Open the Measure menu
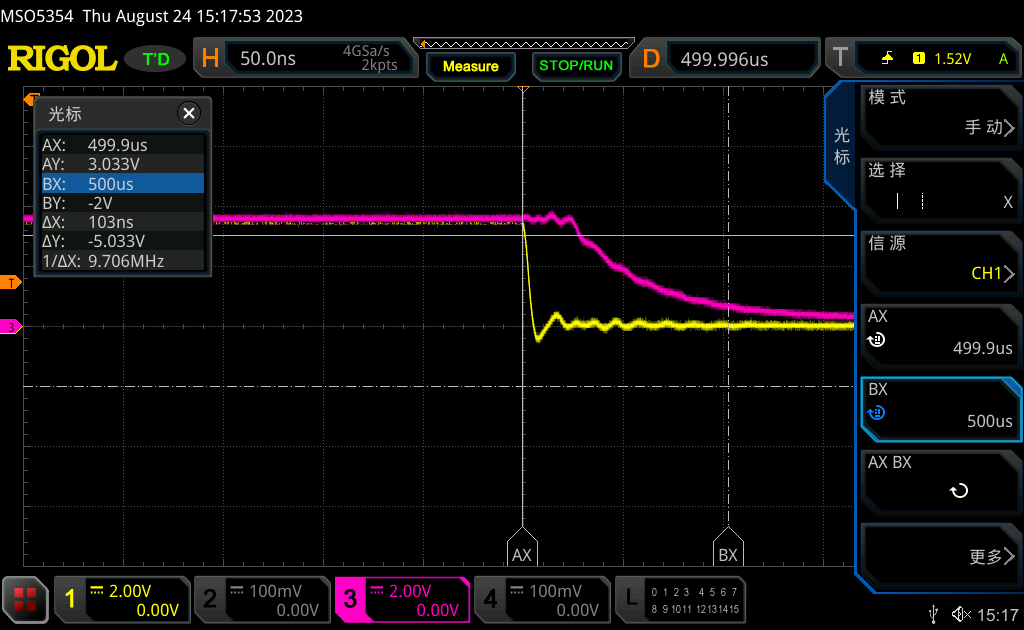The height and width of the screenshot is (630, 1024). 470,65
